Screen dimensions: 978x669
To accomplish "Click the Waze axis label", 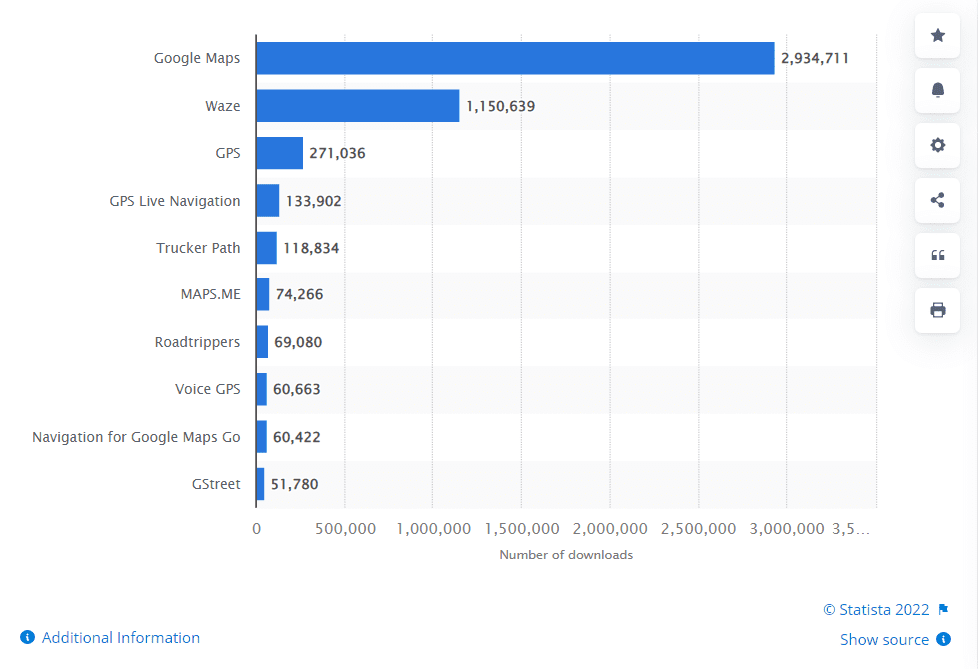I will [223, 106].
